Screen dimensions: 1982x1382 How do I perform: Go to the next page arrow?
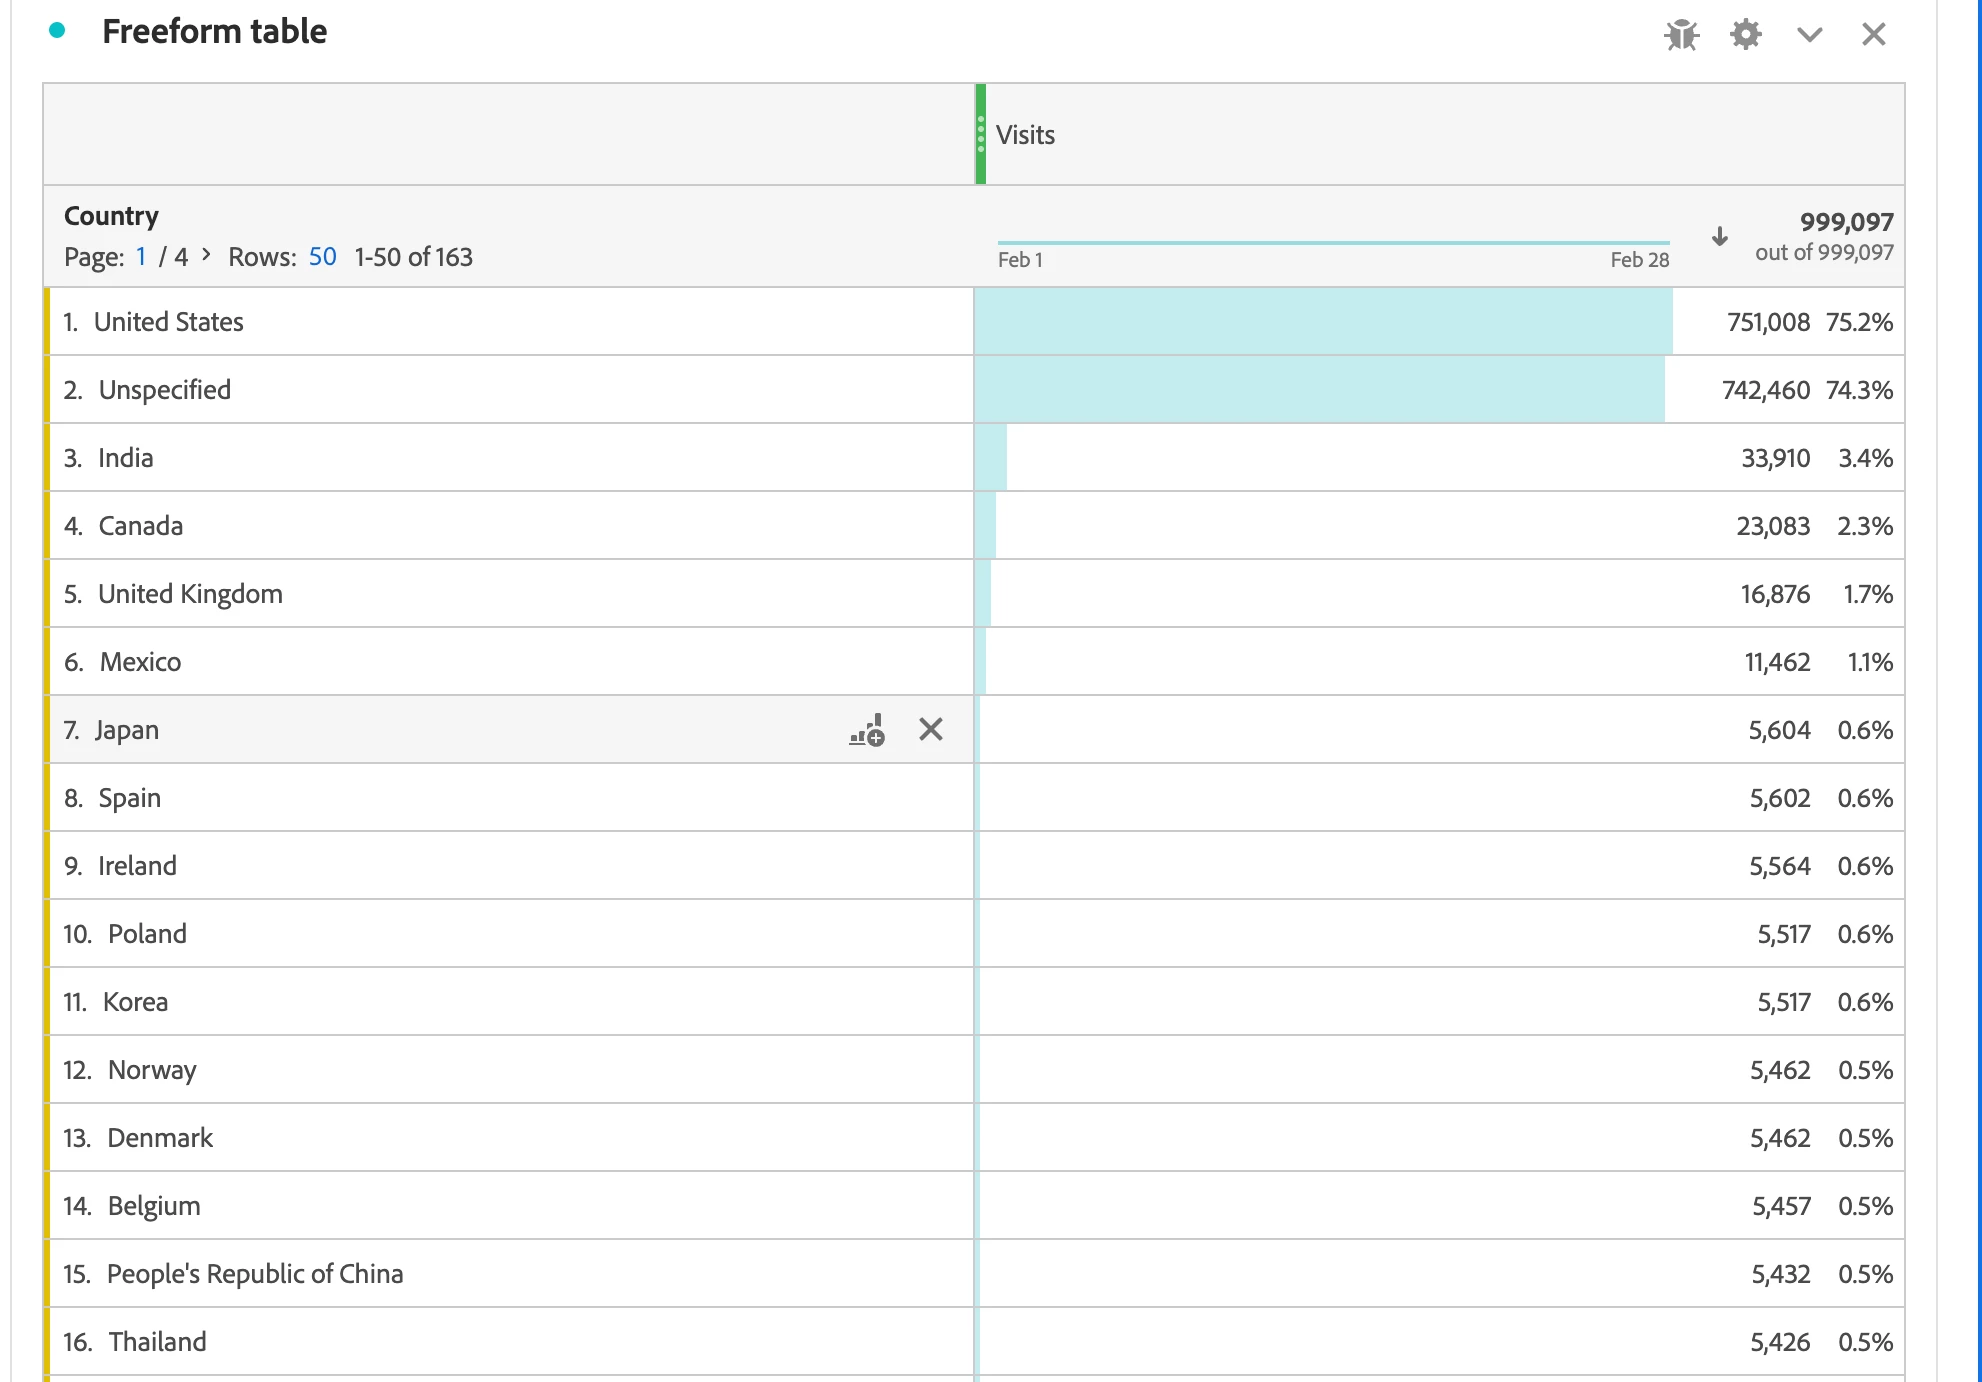click(206, 255)
